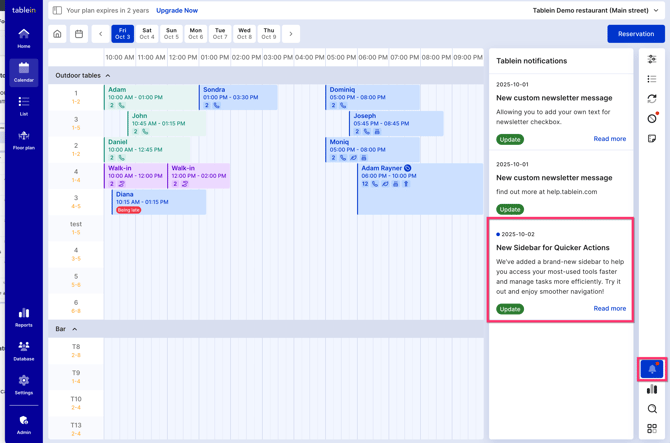Click the notifications bell icon
The width and height of the screenshot is (670, 443).
pos(652,369)
